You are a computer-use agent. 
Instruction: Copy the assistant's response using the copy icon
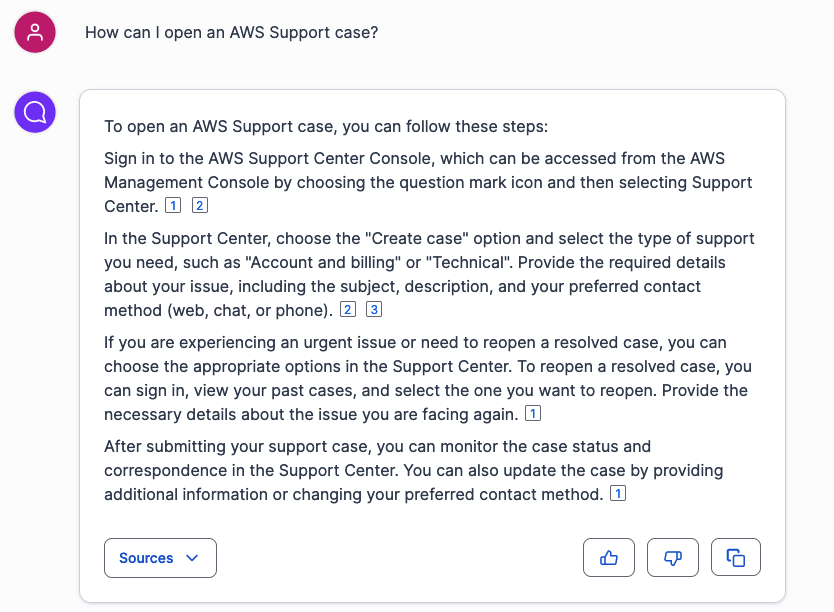pyautogui.click(x=736, y=557)
